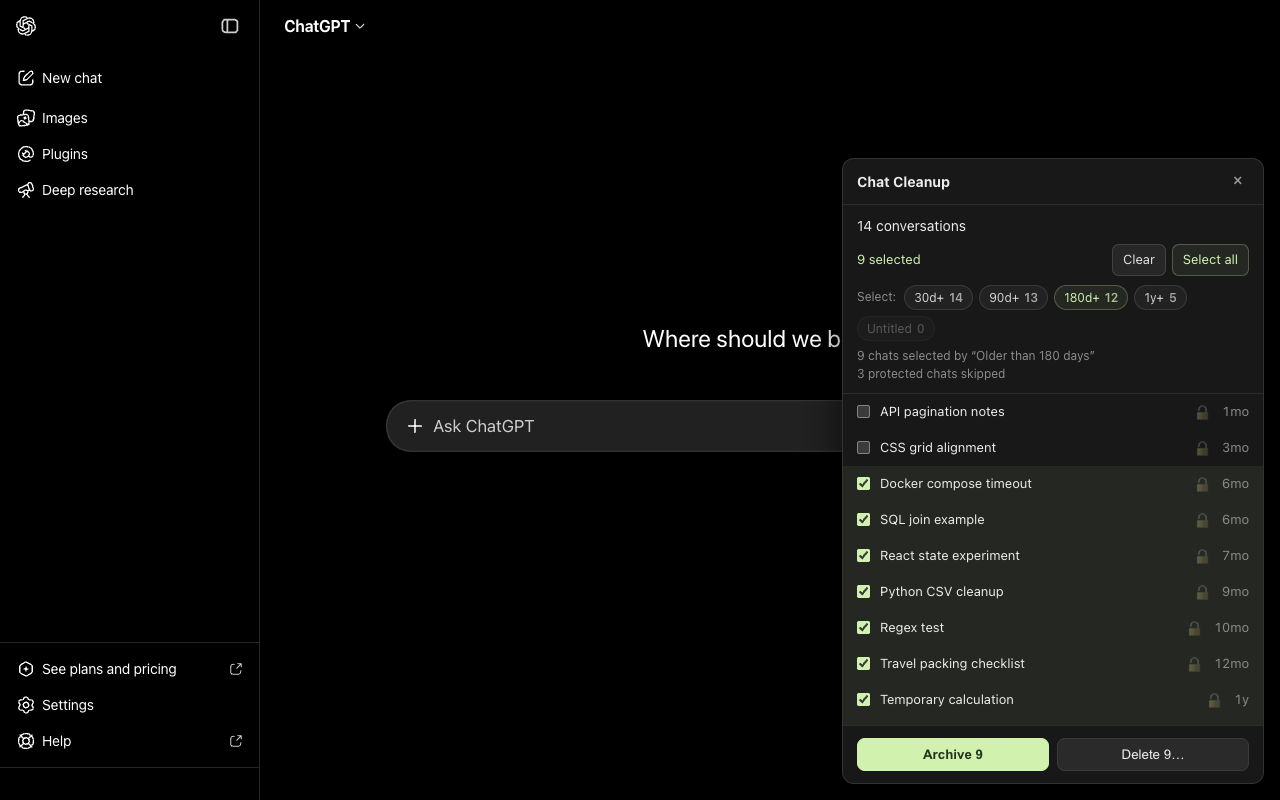The image size is (1280, 800).
Task: Click the lock icon on API pagination notes
Action: (1202, 412)
